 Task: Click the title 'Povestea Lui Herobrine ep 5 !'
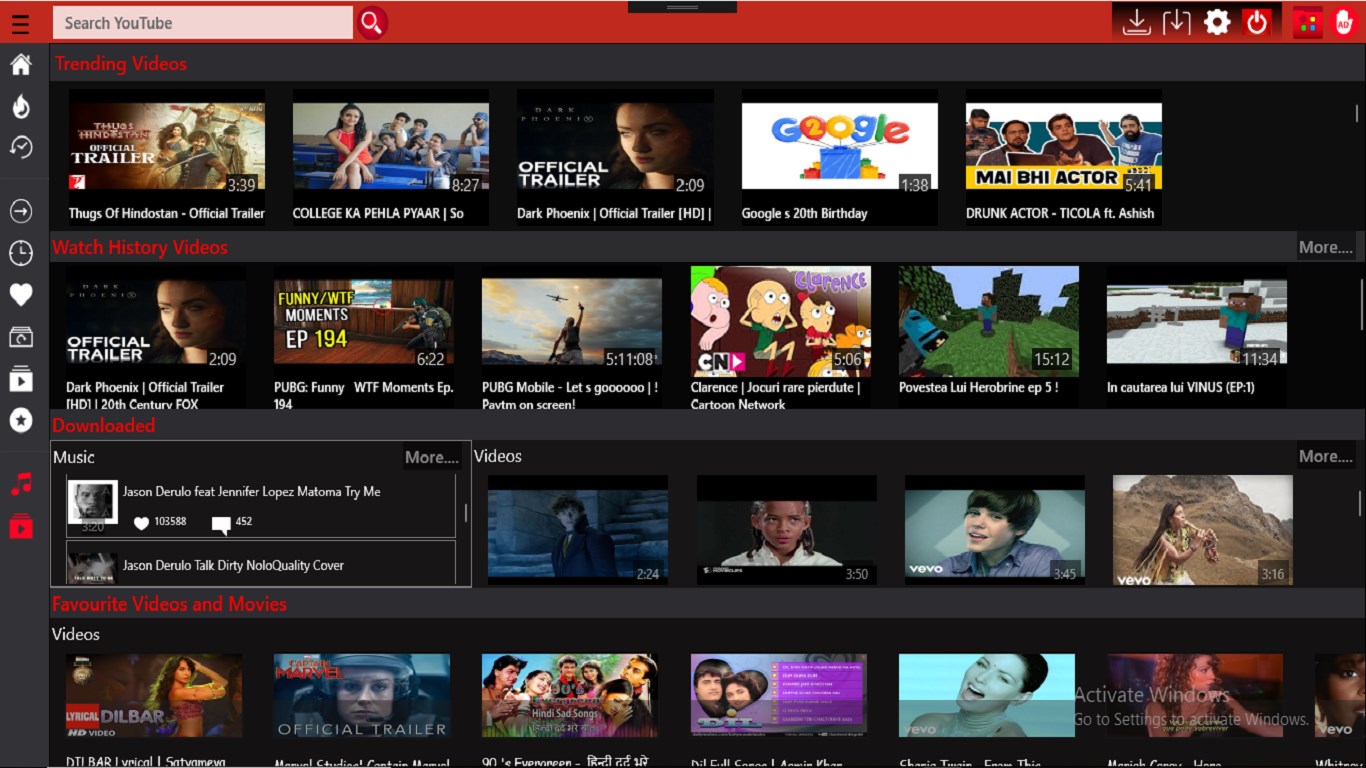[x=979, y=387]
